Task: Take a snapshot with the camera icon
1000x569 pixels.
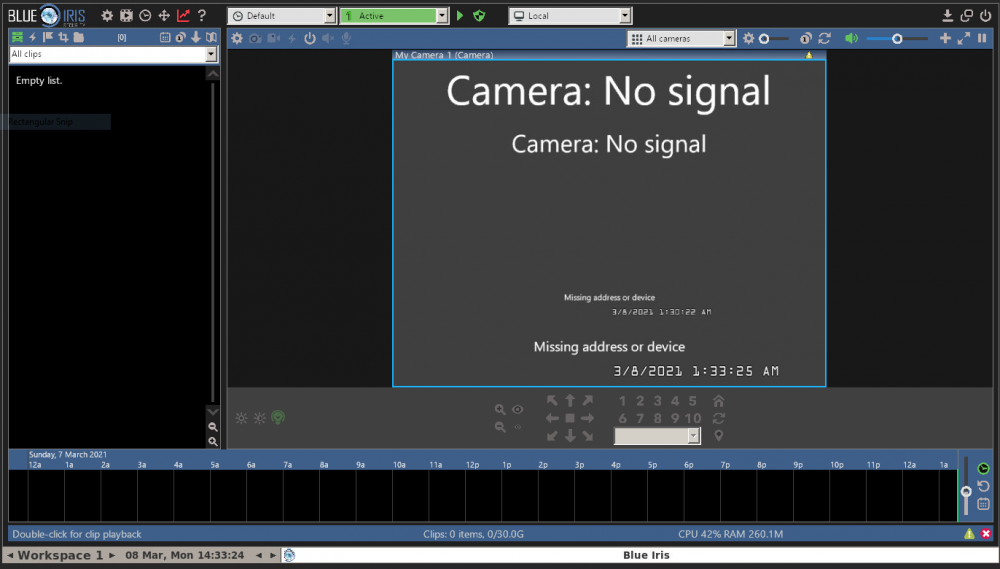Action: coord(255,38)
